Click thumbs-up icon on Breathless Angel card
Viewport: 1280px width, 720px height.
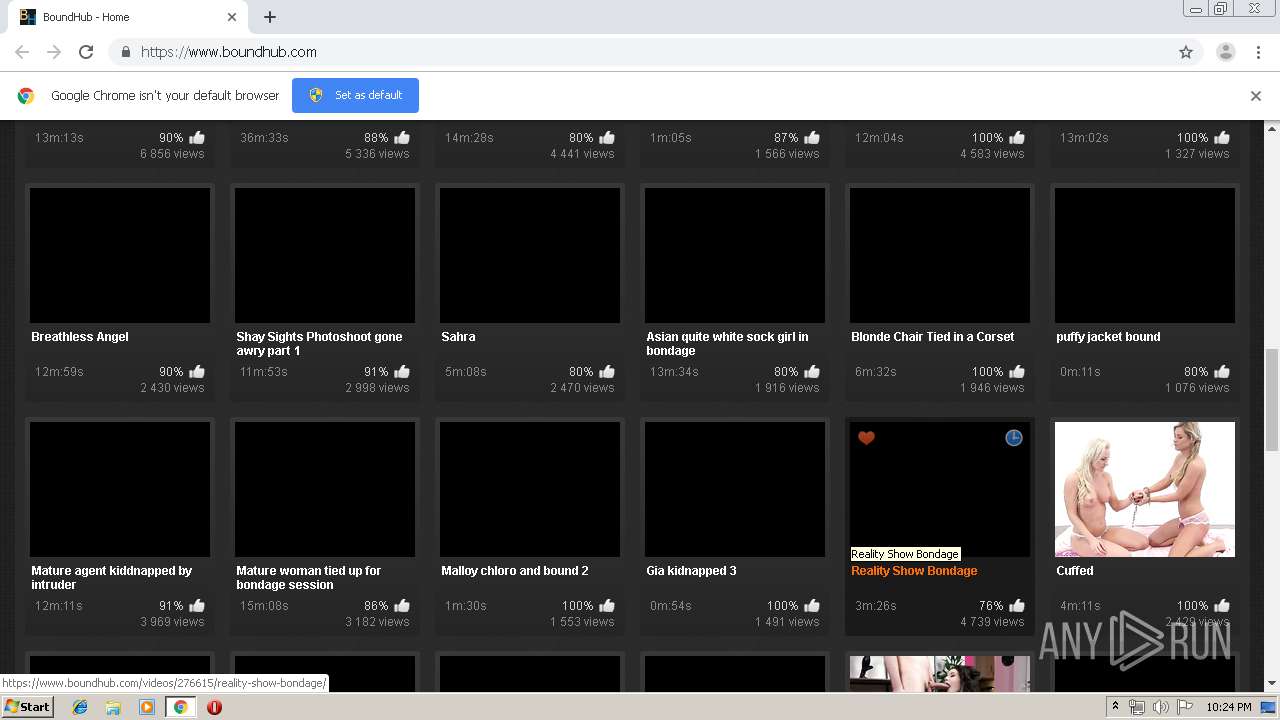(x=197, y=372)
